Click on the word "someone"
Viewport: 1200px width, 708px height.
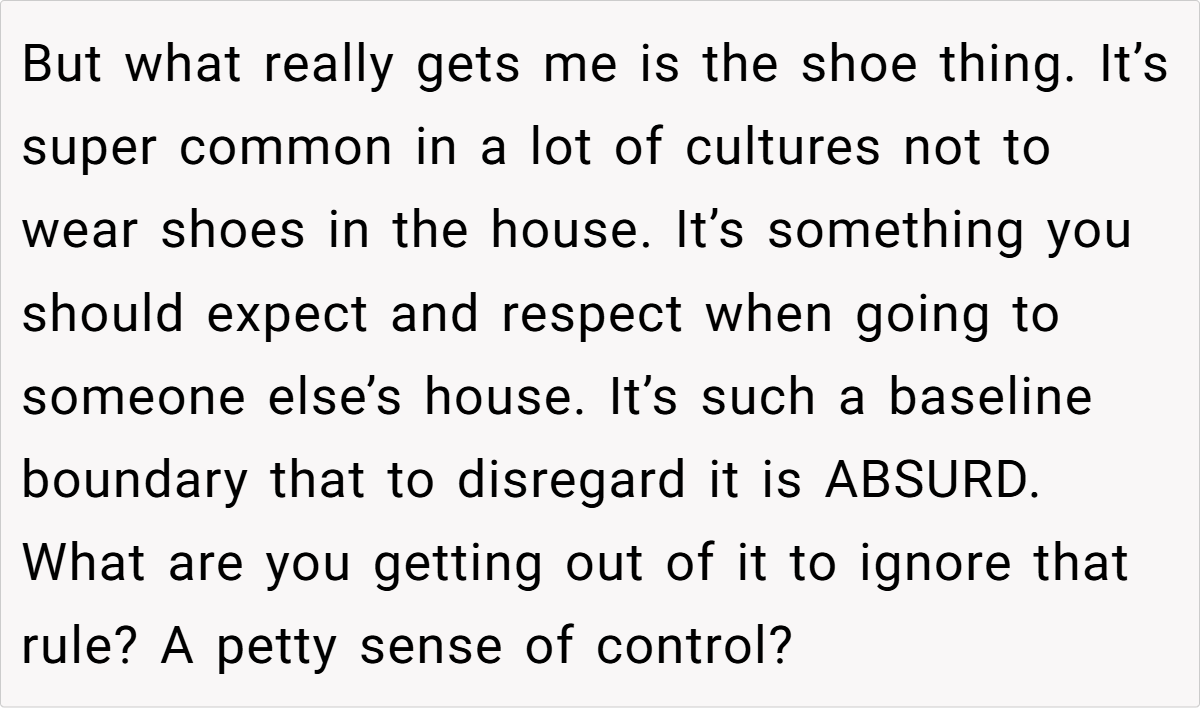click(x=134, y=397)
